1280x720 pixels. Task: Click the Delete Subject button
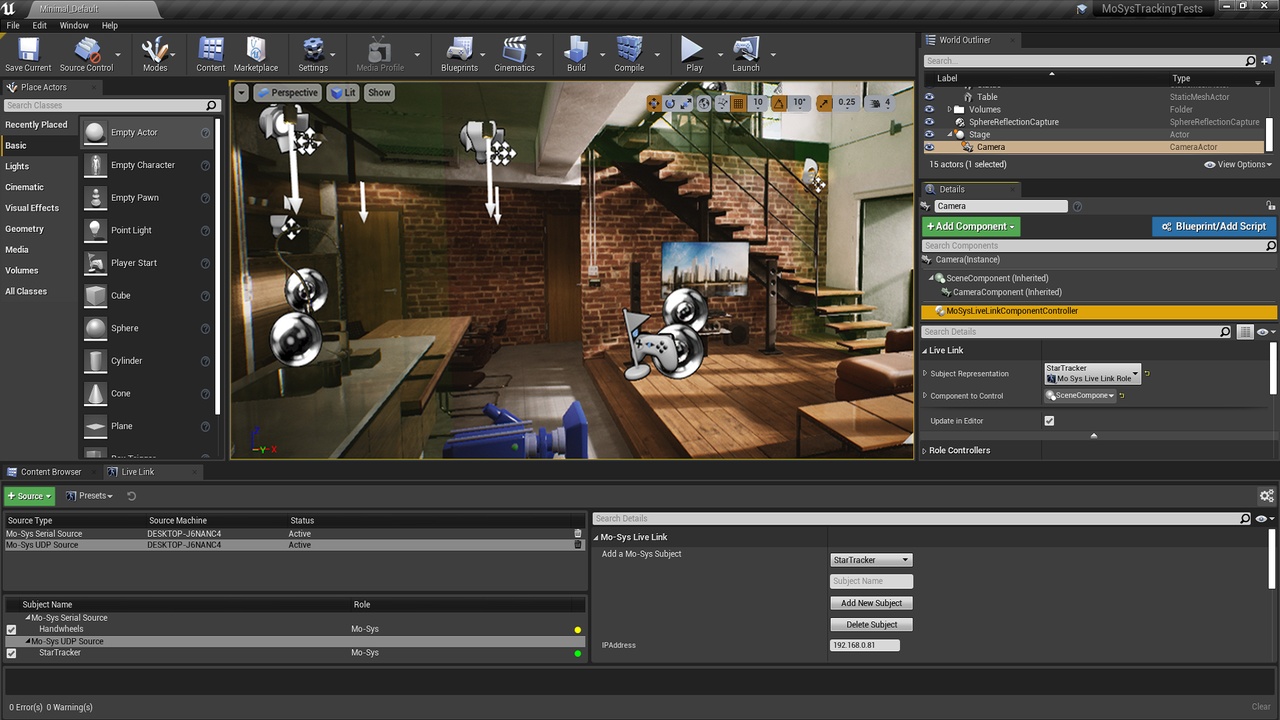click(871, 624)
